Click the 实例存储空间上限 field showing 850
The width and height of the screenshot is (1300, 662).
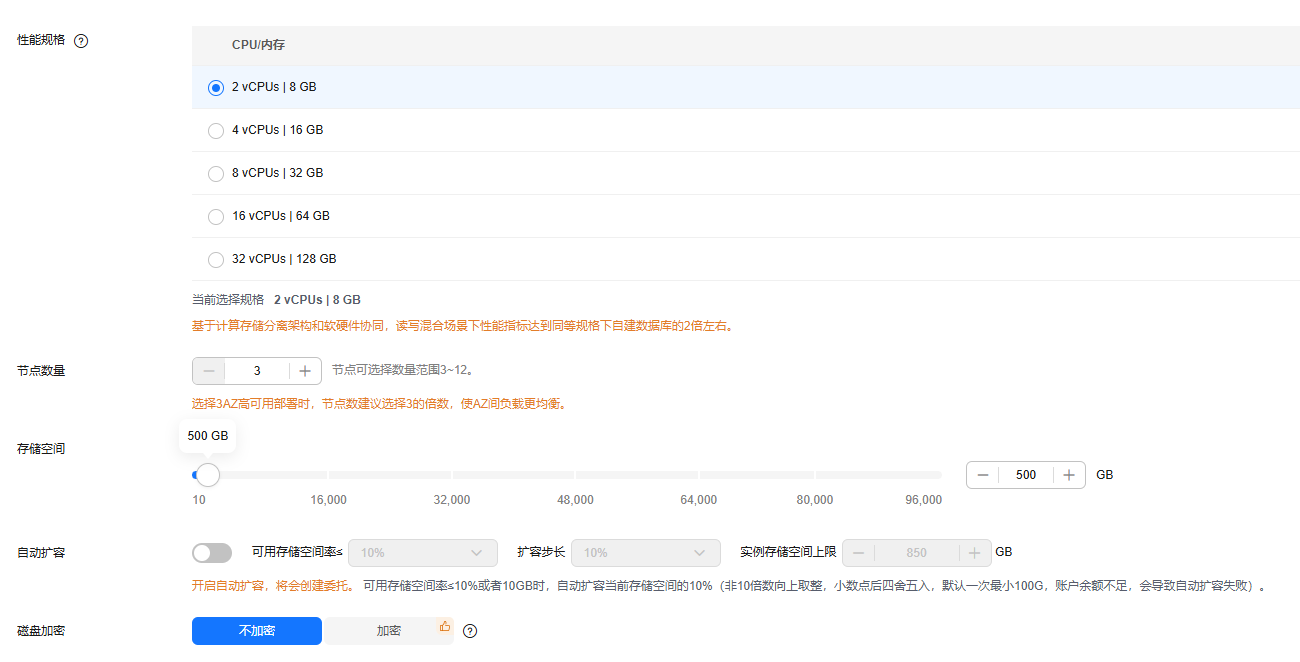click(916, 552)
